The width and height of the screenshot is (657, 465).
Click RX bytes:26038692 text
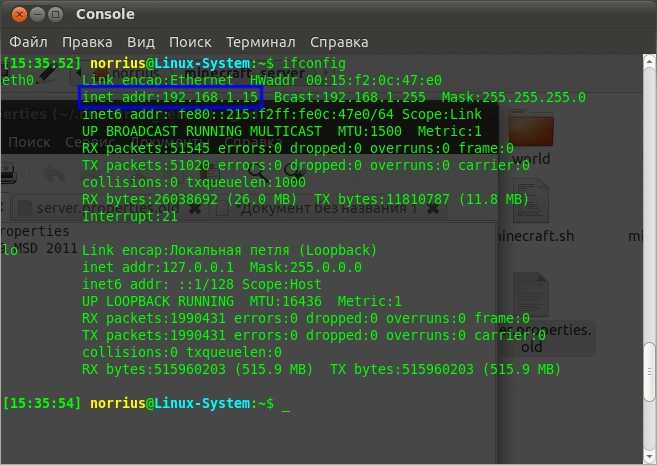coord(150,199)
